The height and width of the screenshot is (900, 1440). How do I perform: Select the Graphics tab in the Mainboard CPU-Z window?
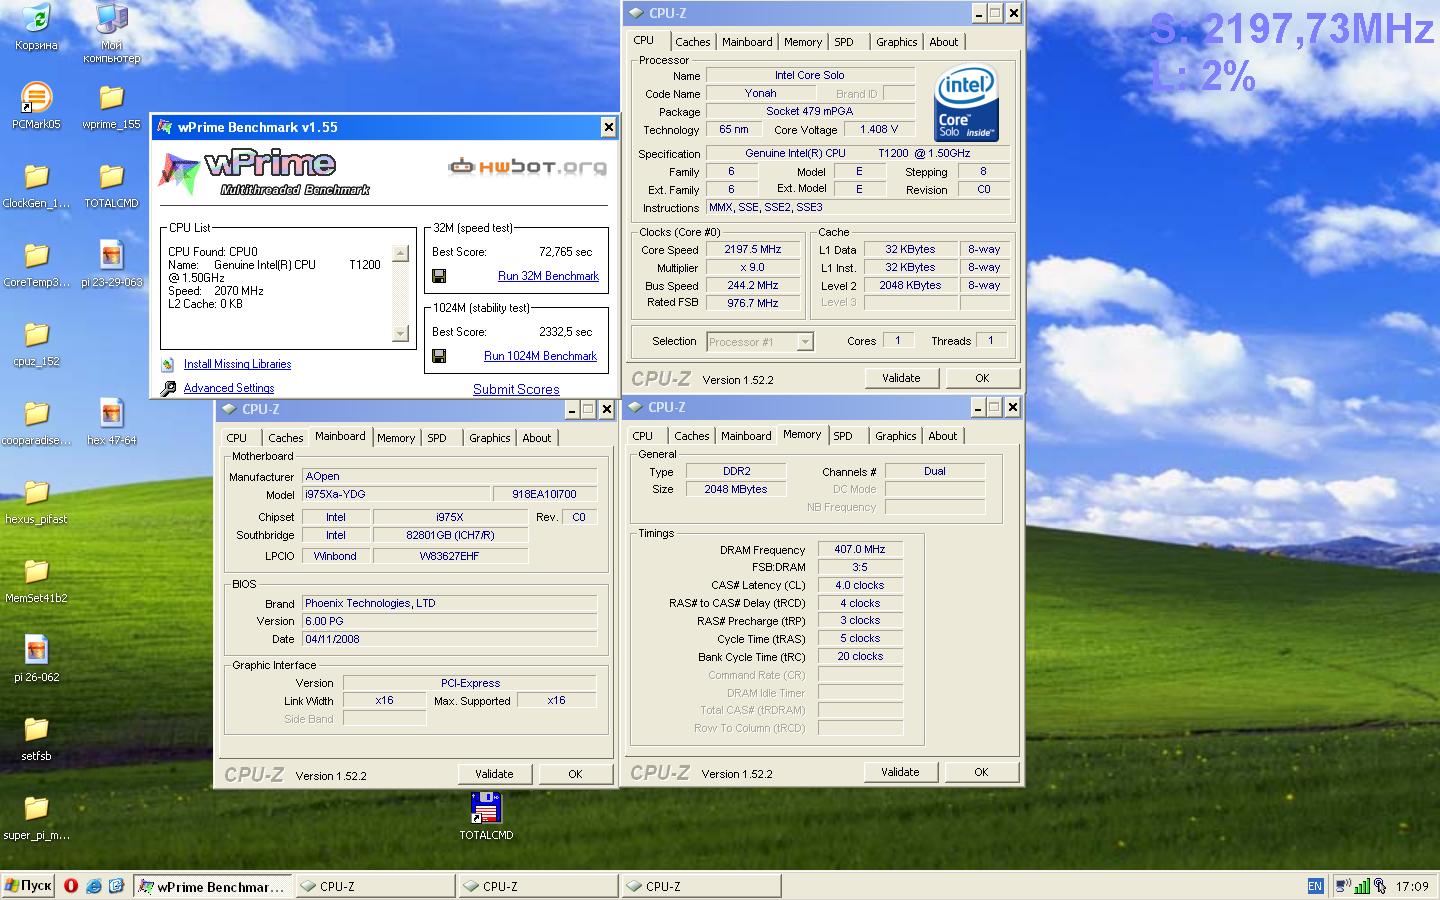click(x=489, y=438)
